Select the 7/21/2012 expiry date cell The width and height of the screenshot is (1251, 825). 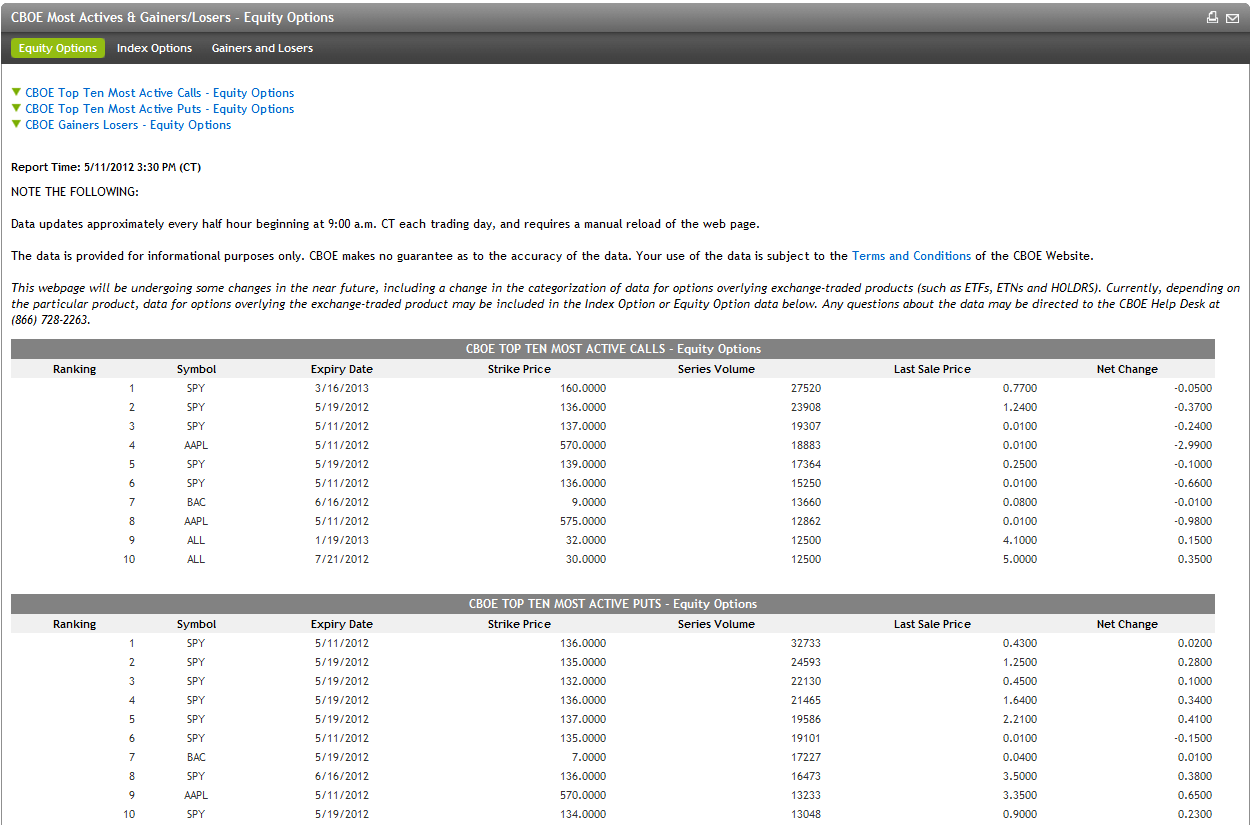point(342,559)
